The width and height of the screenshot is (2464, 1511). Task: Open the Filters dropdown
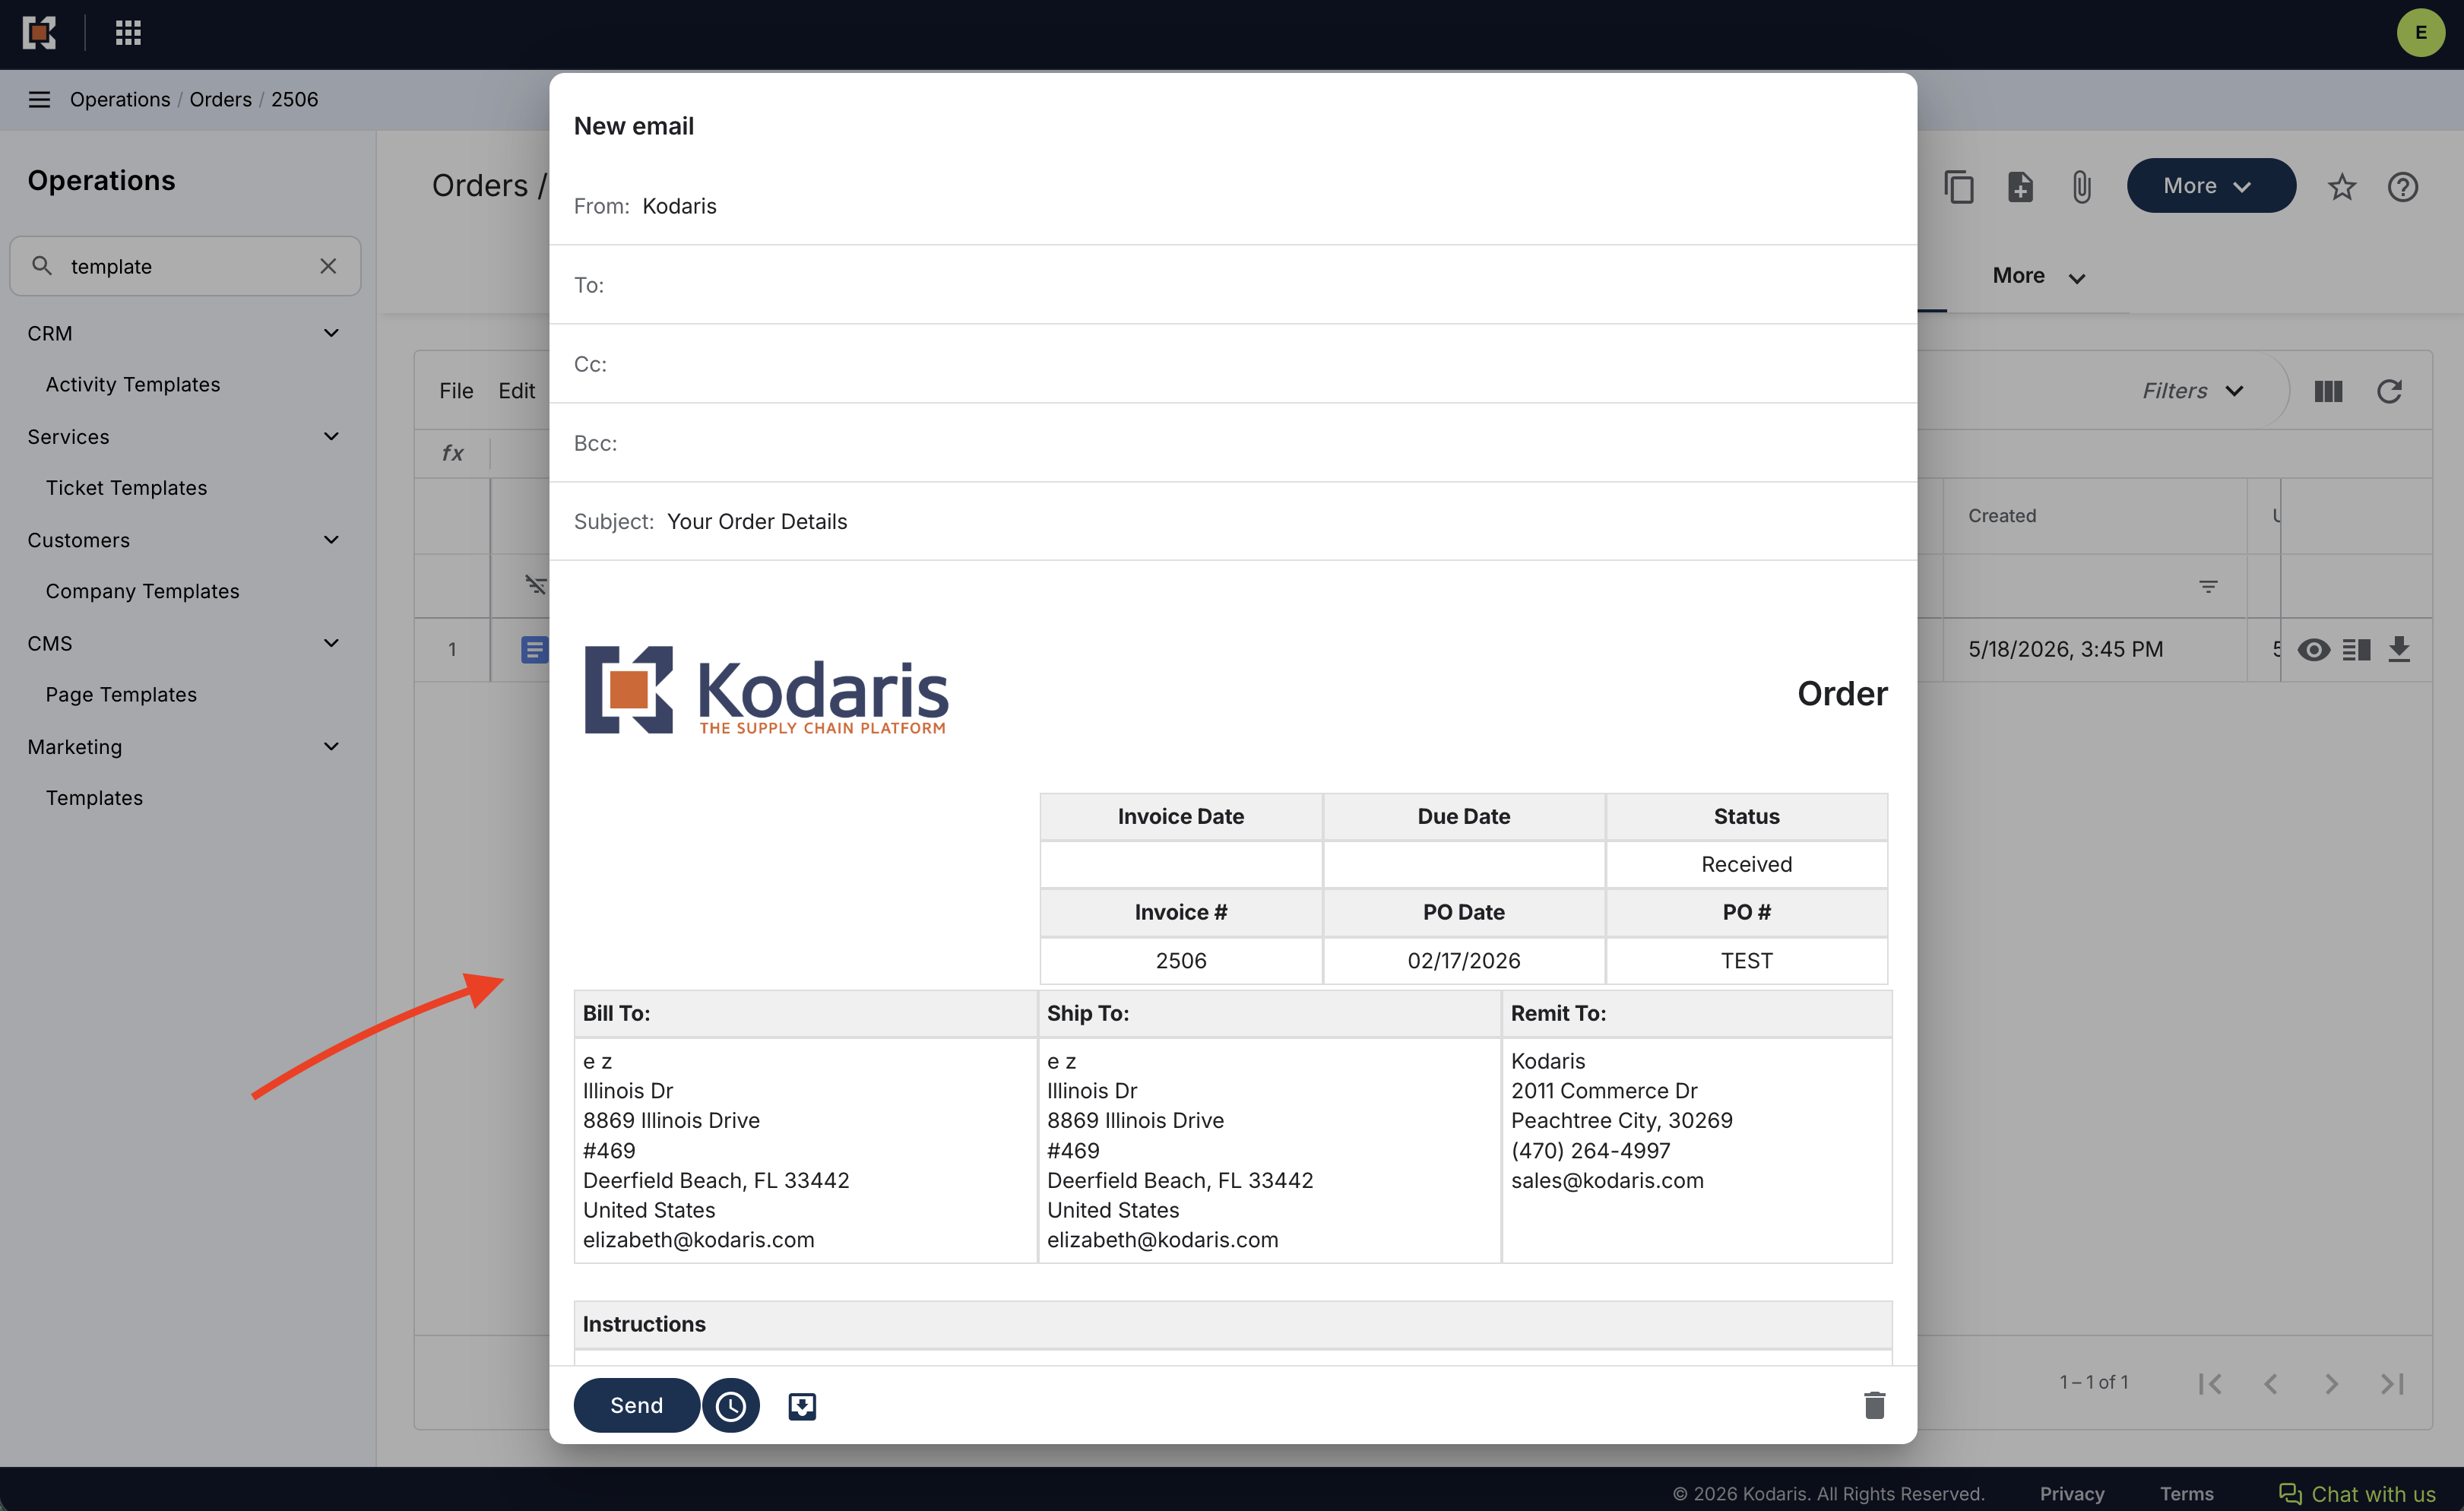2193,391
